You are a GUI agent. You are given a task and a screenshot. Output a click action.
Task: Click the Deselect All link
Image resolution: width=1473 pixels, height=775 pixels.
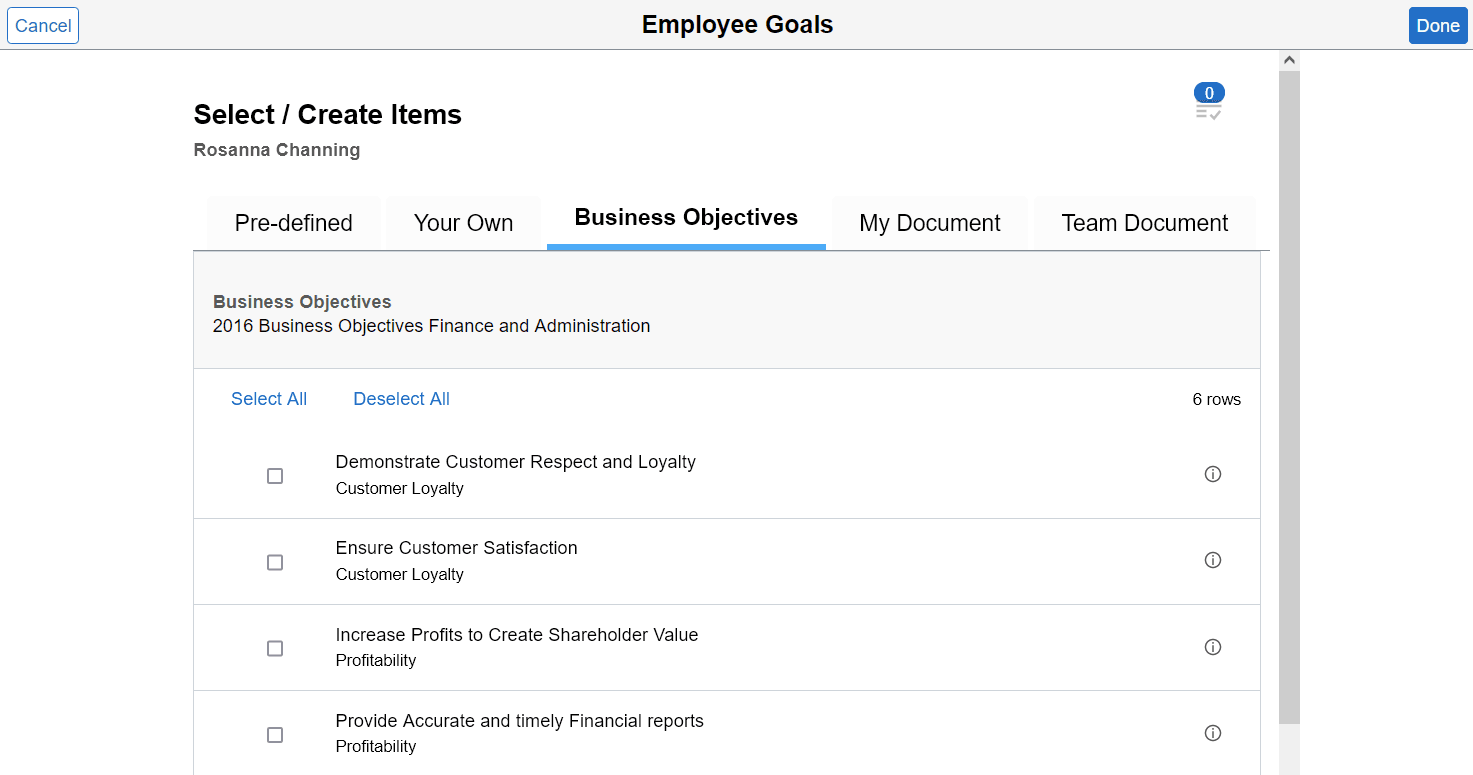coord(401,398)
